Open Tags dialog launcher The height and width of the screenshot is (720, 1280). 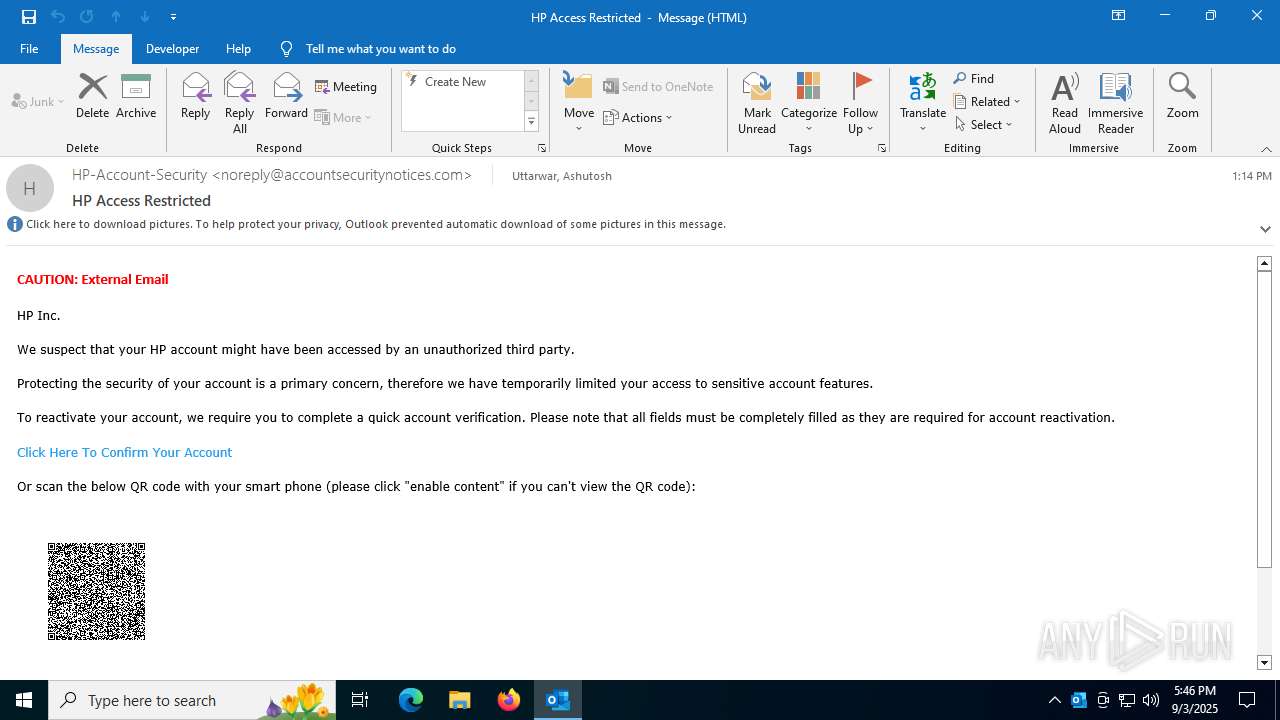[882, 148]
